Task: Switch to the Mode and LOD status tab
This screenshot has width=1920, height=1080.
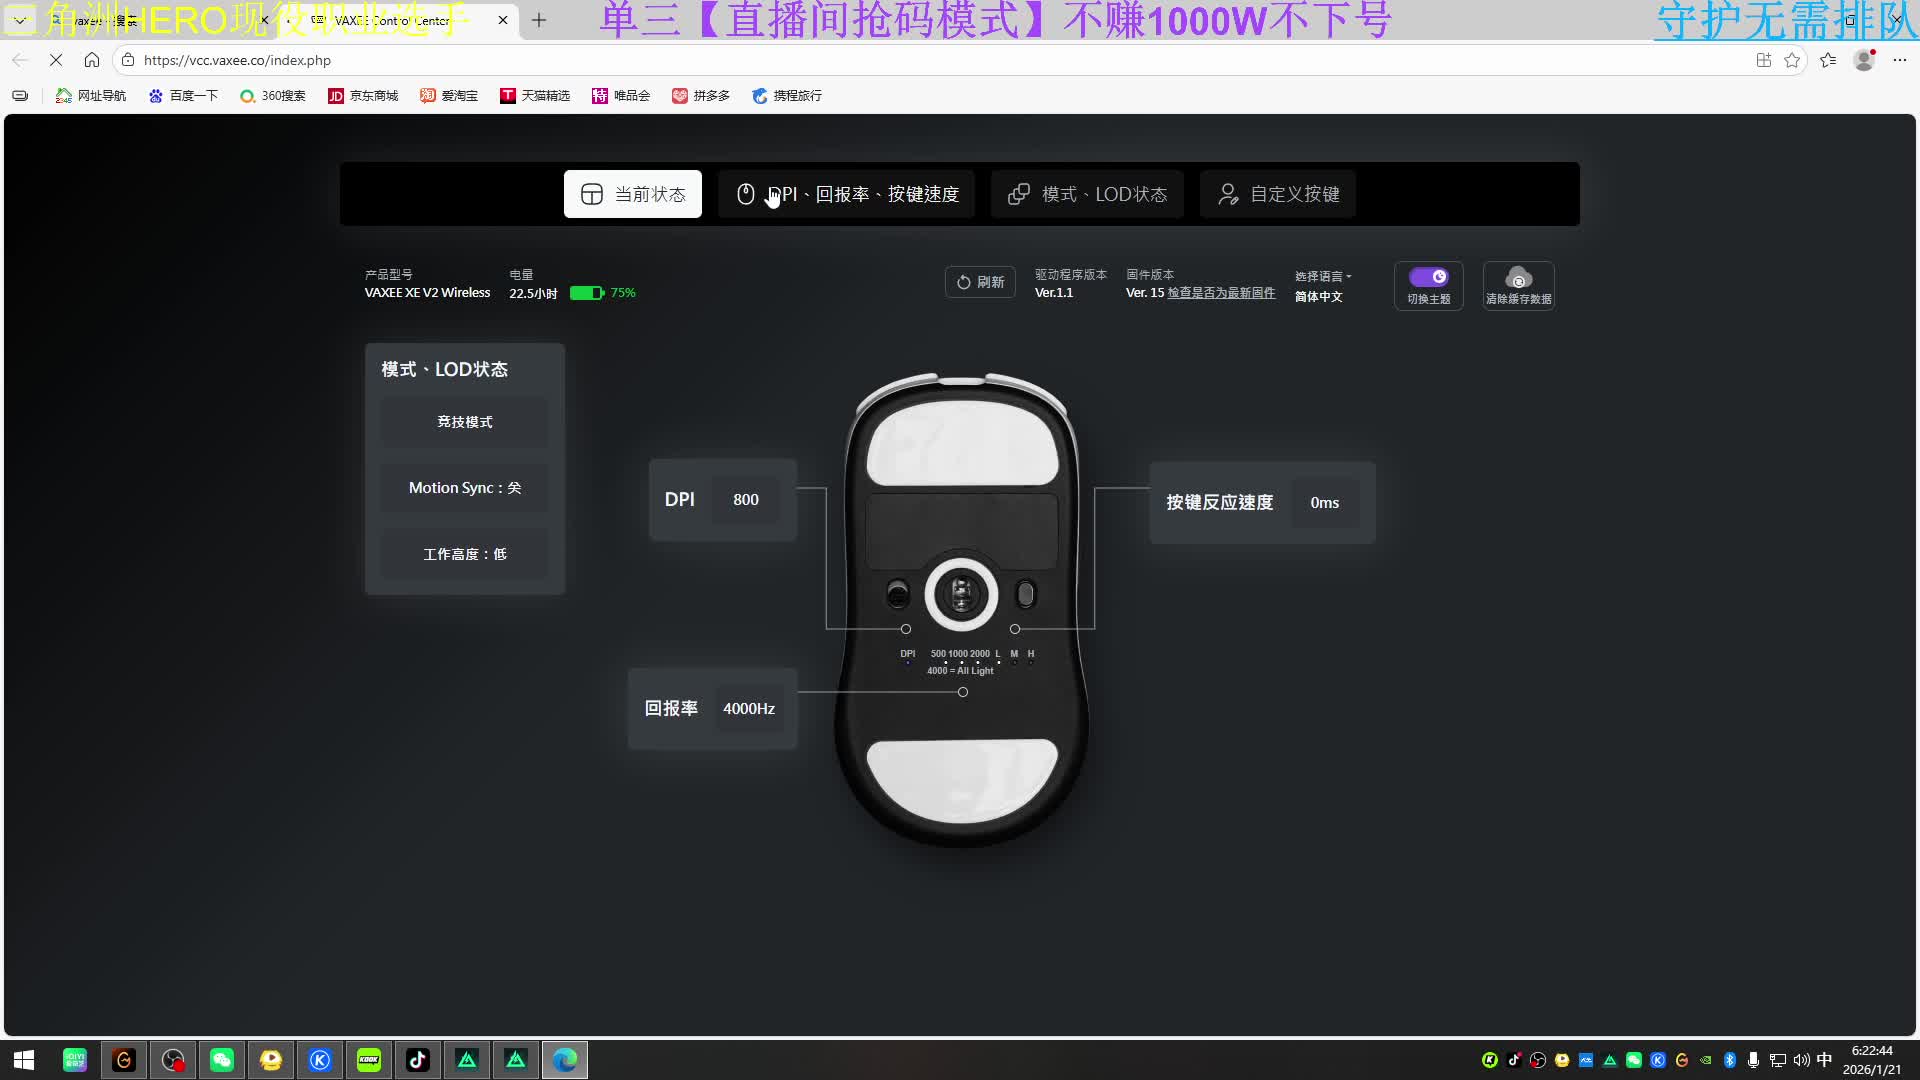Action: pyautogui.click(x=1087, y=194)
